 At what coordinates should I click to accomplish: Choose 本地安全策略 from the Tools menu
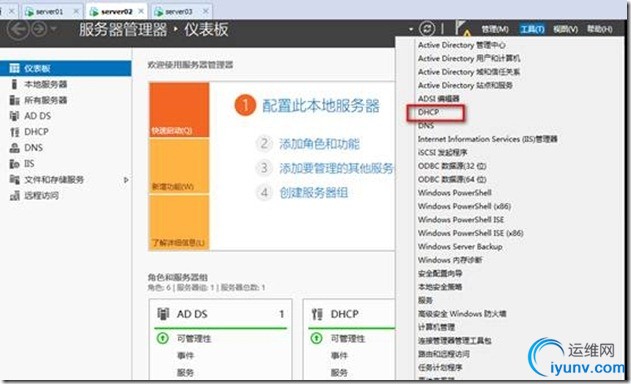(440, 287)
